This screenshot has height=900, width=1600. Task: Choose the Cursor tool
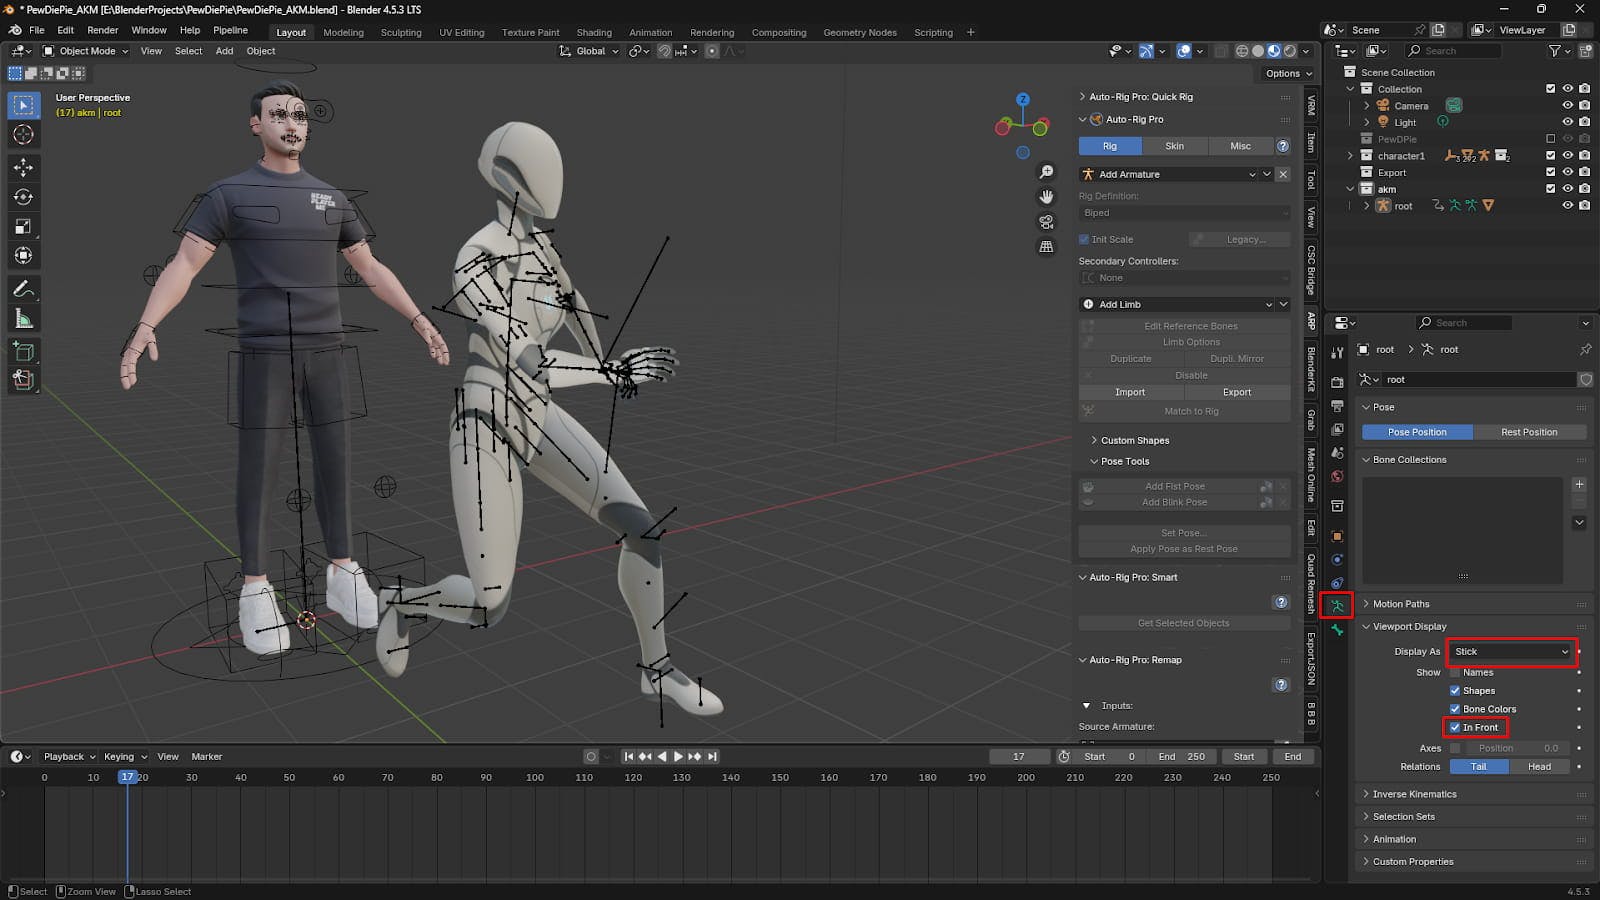[x=23, y=135]
